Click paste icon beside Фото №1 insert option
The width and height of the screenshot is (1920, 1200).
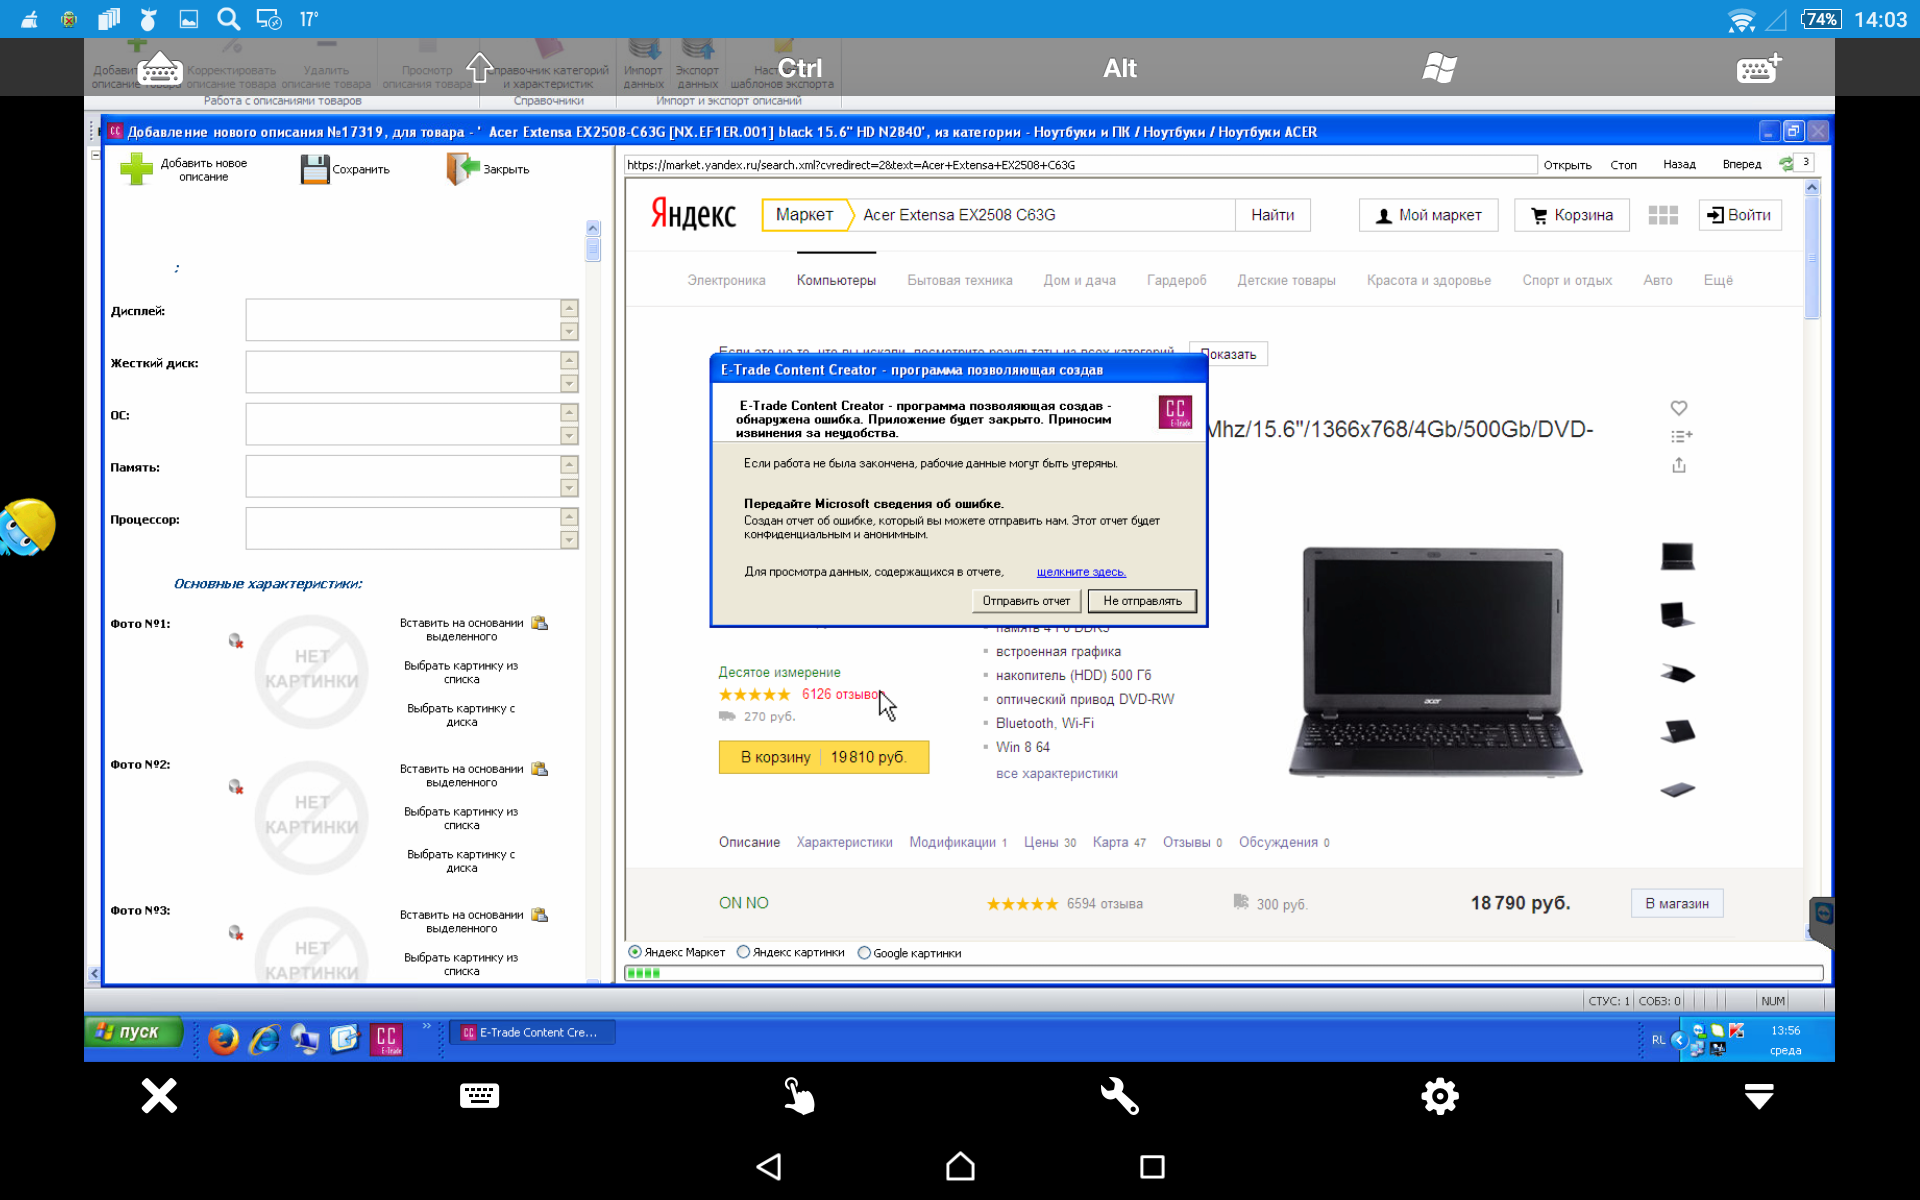[x=540, y=623]
